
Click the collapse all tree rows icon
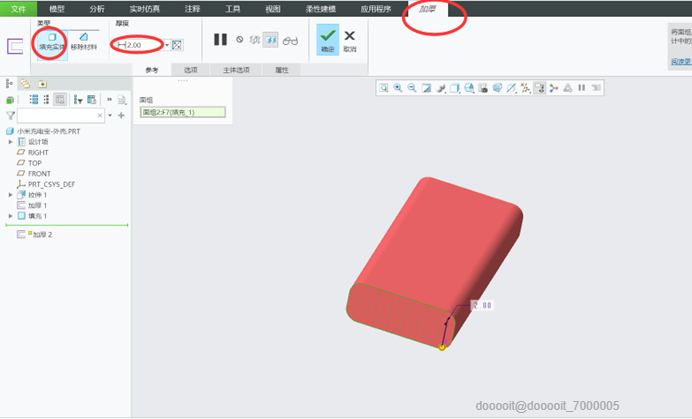(46, 100)
